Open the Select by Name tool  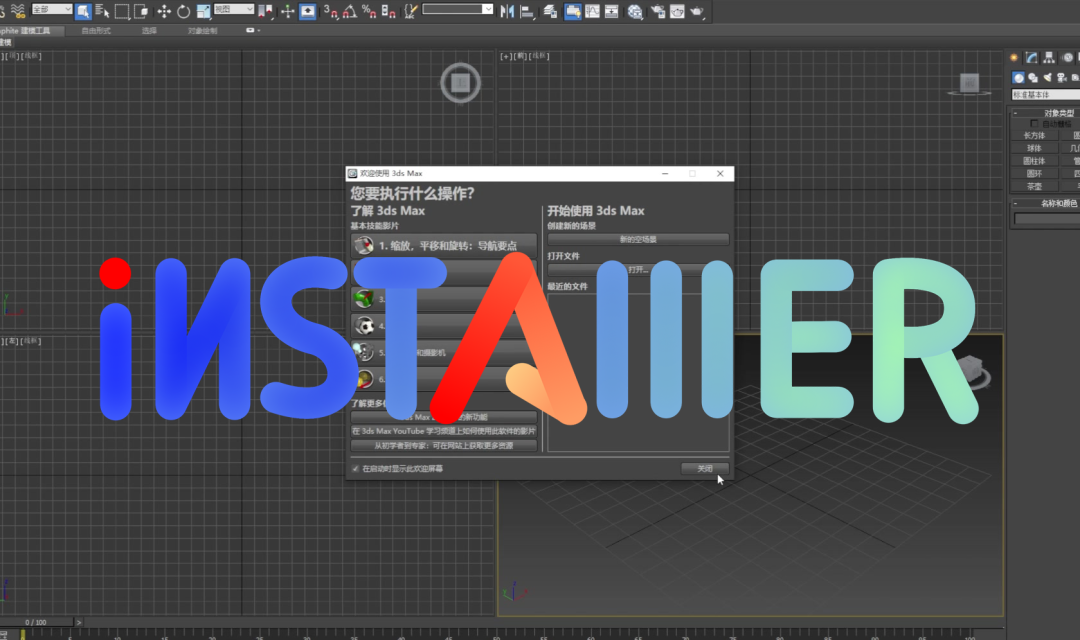coord(102,11)
